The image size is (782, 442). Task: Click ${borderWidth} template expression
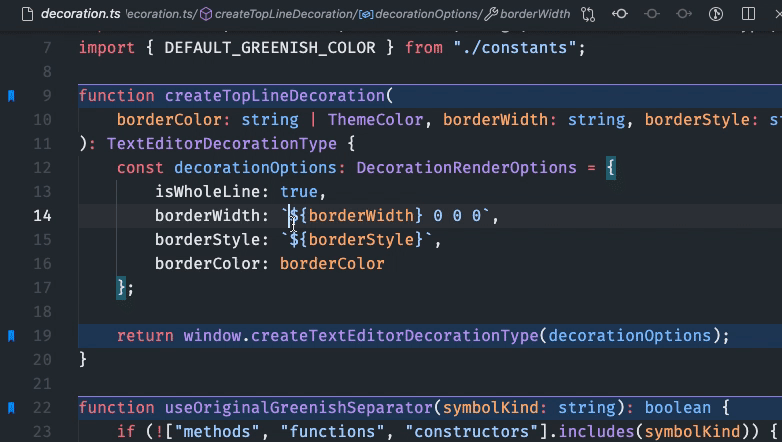[356, 216]
